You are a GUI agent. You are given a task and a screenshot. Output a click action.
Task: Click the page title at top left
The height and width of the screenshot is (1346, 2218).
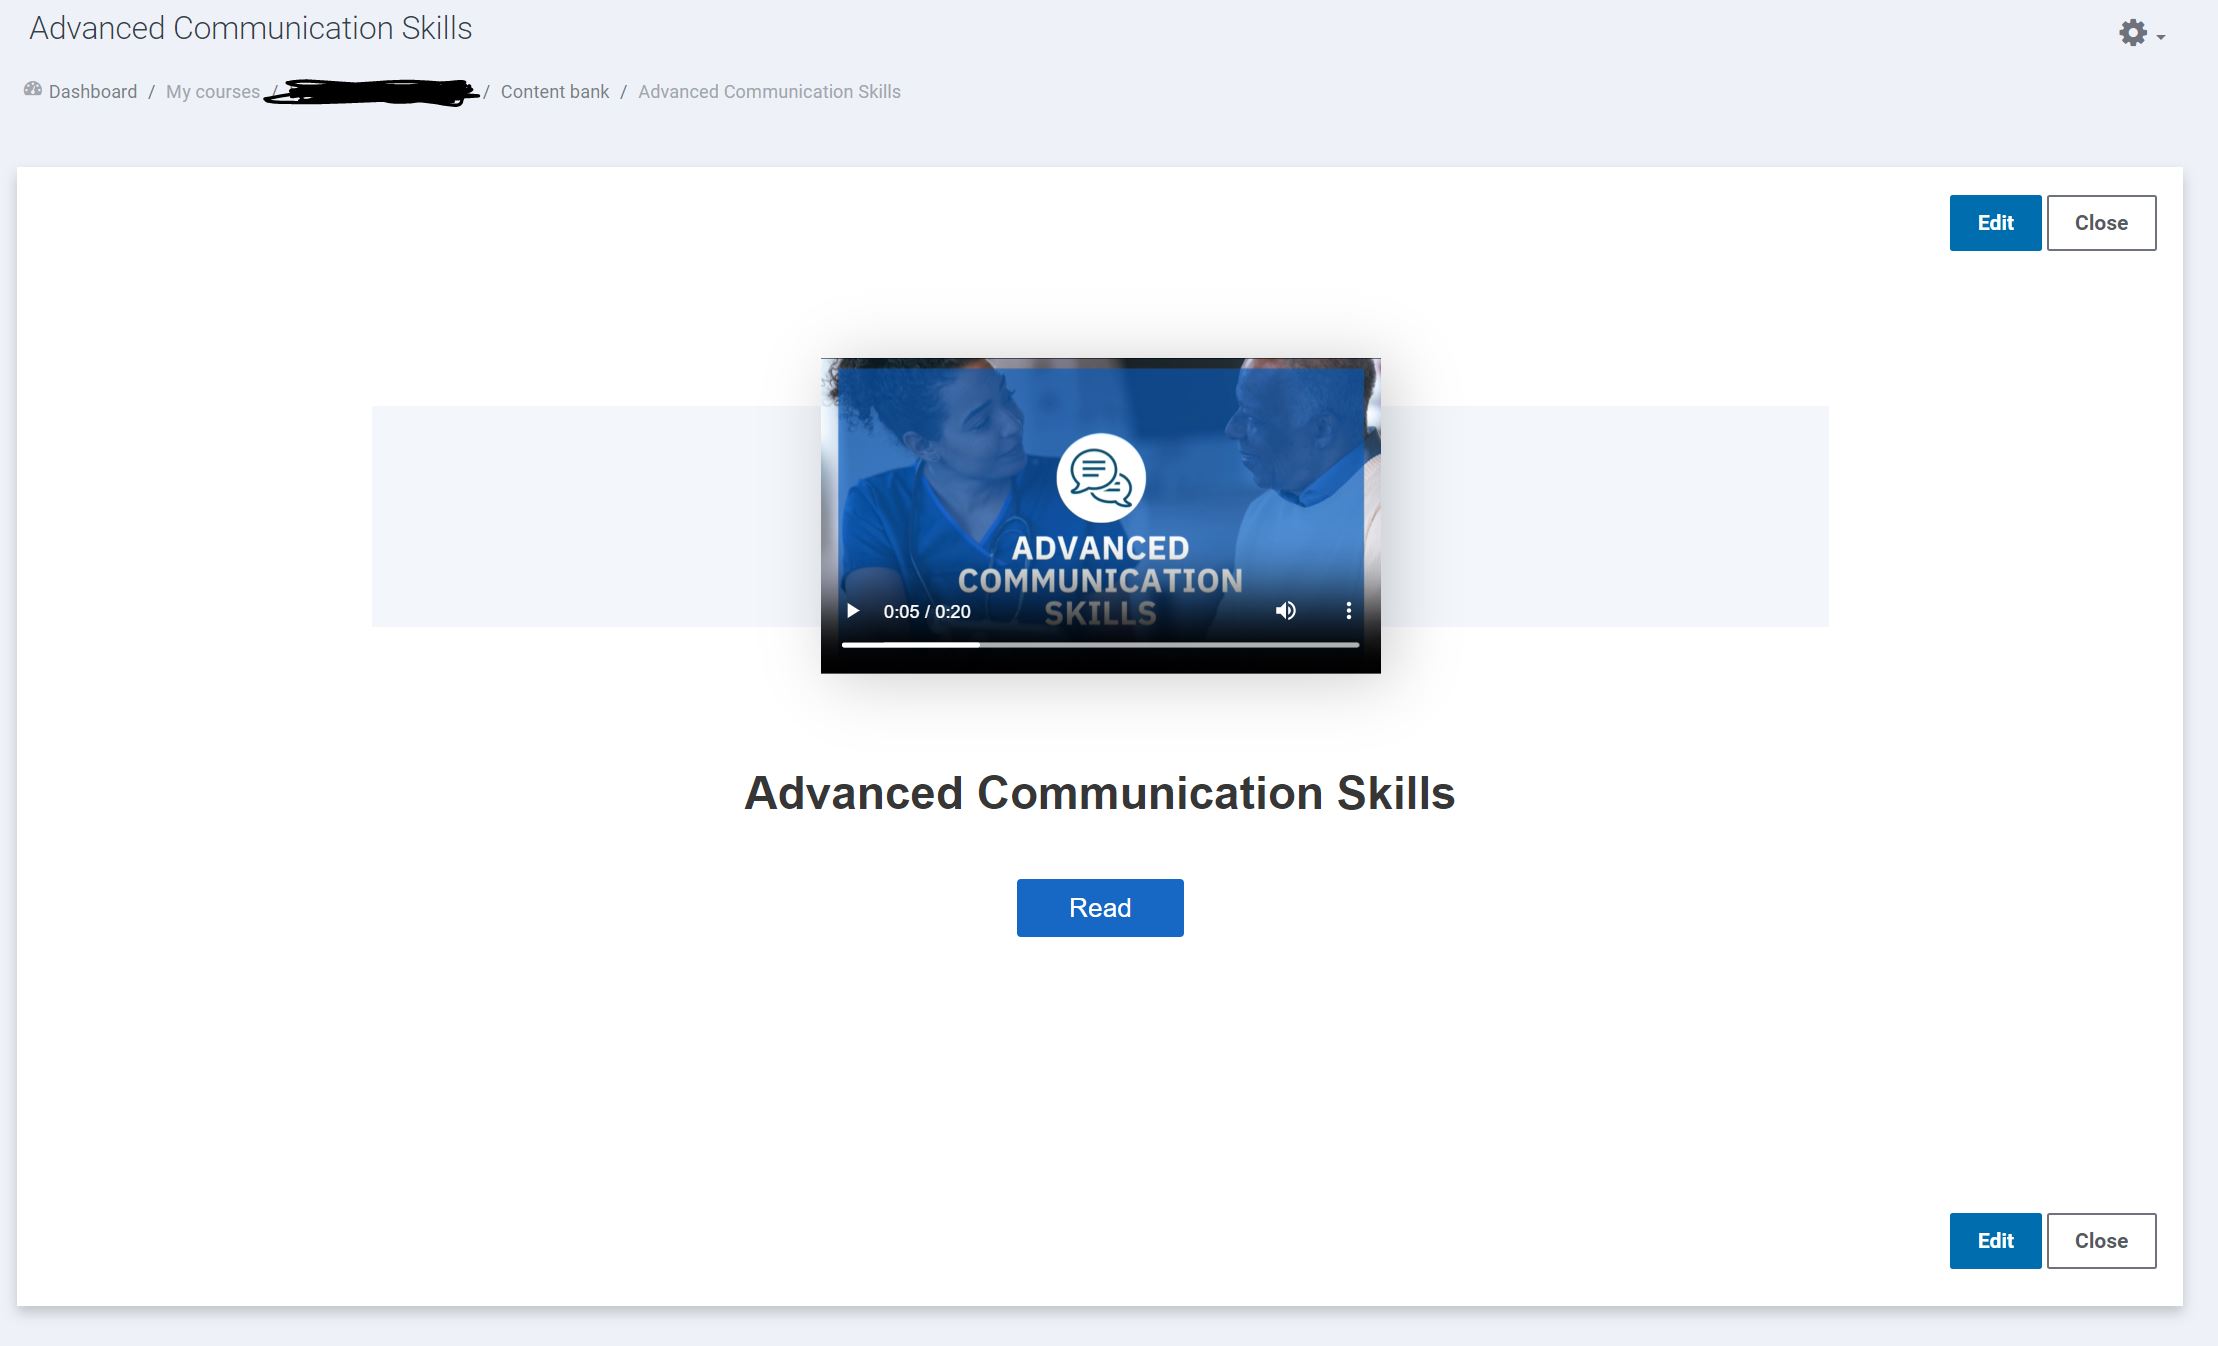click(x=250, y=28)
